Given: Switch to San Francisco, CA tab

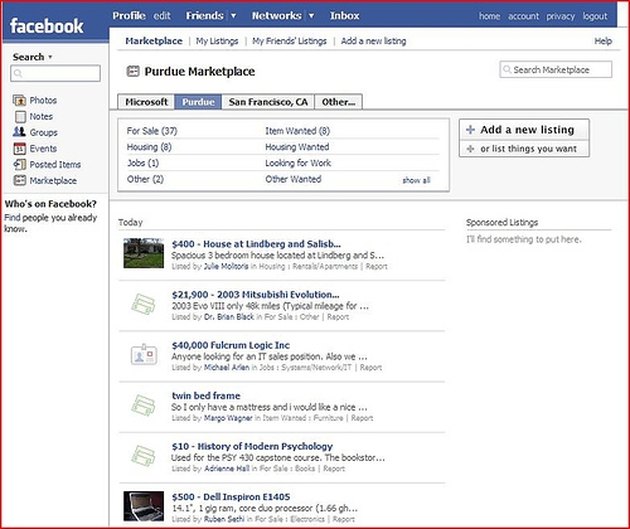Looking at the screenshot, I should [268, 102].
